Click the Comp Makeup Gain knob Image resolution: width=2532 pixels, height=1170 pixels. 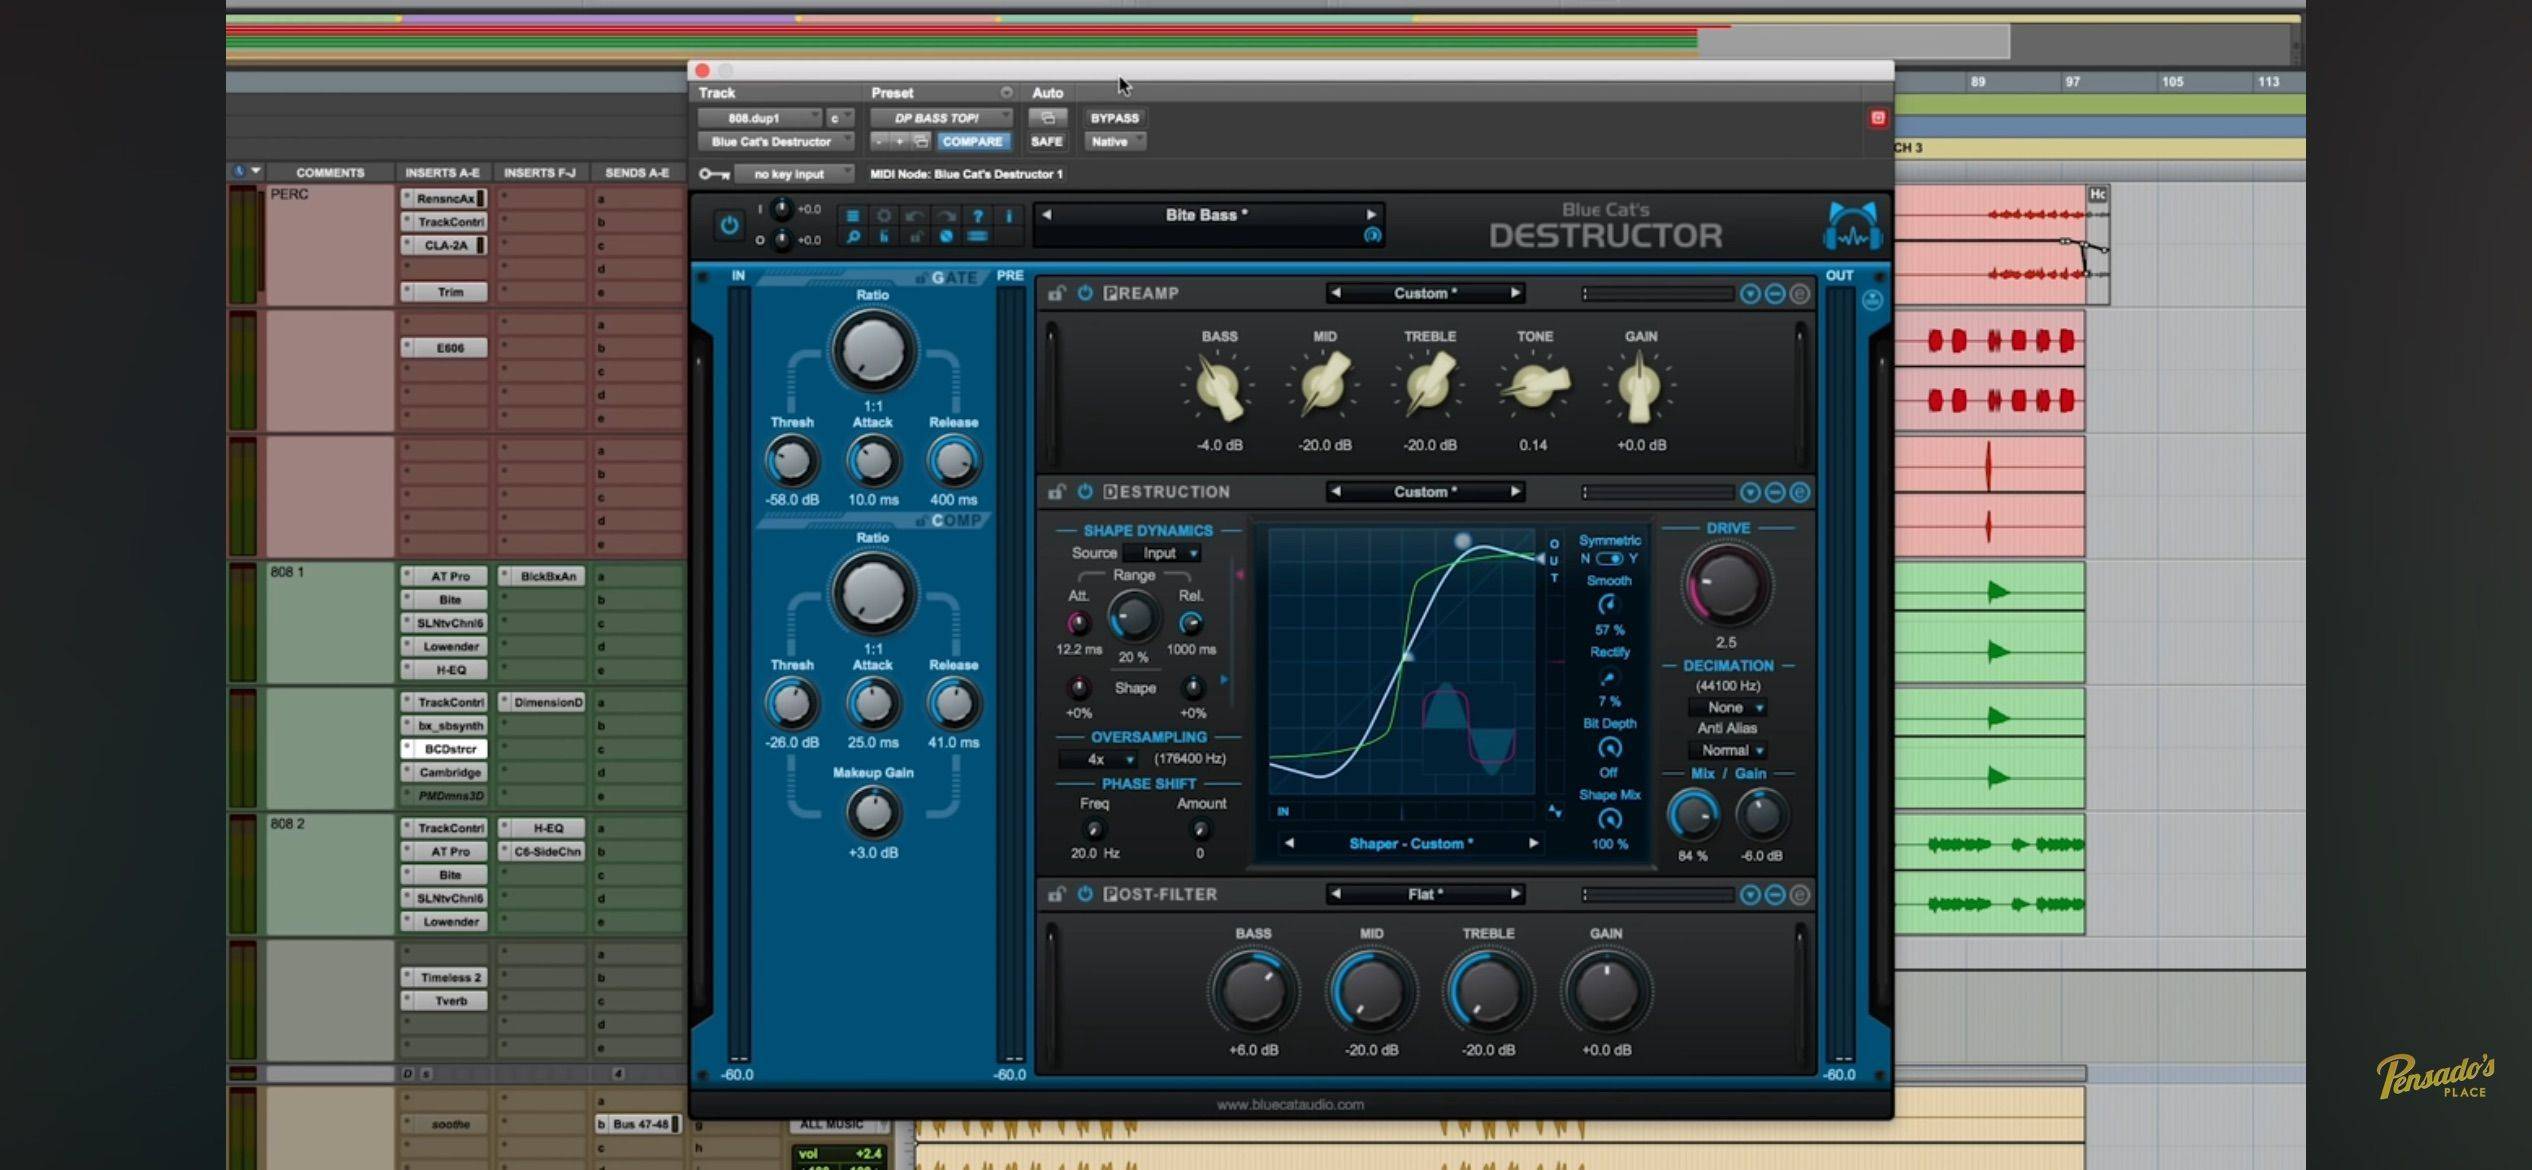pos(873,813)
